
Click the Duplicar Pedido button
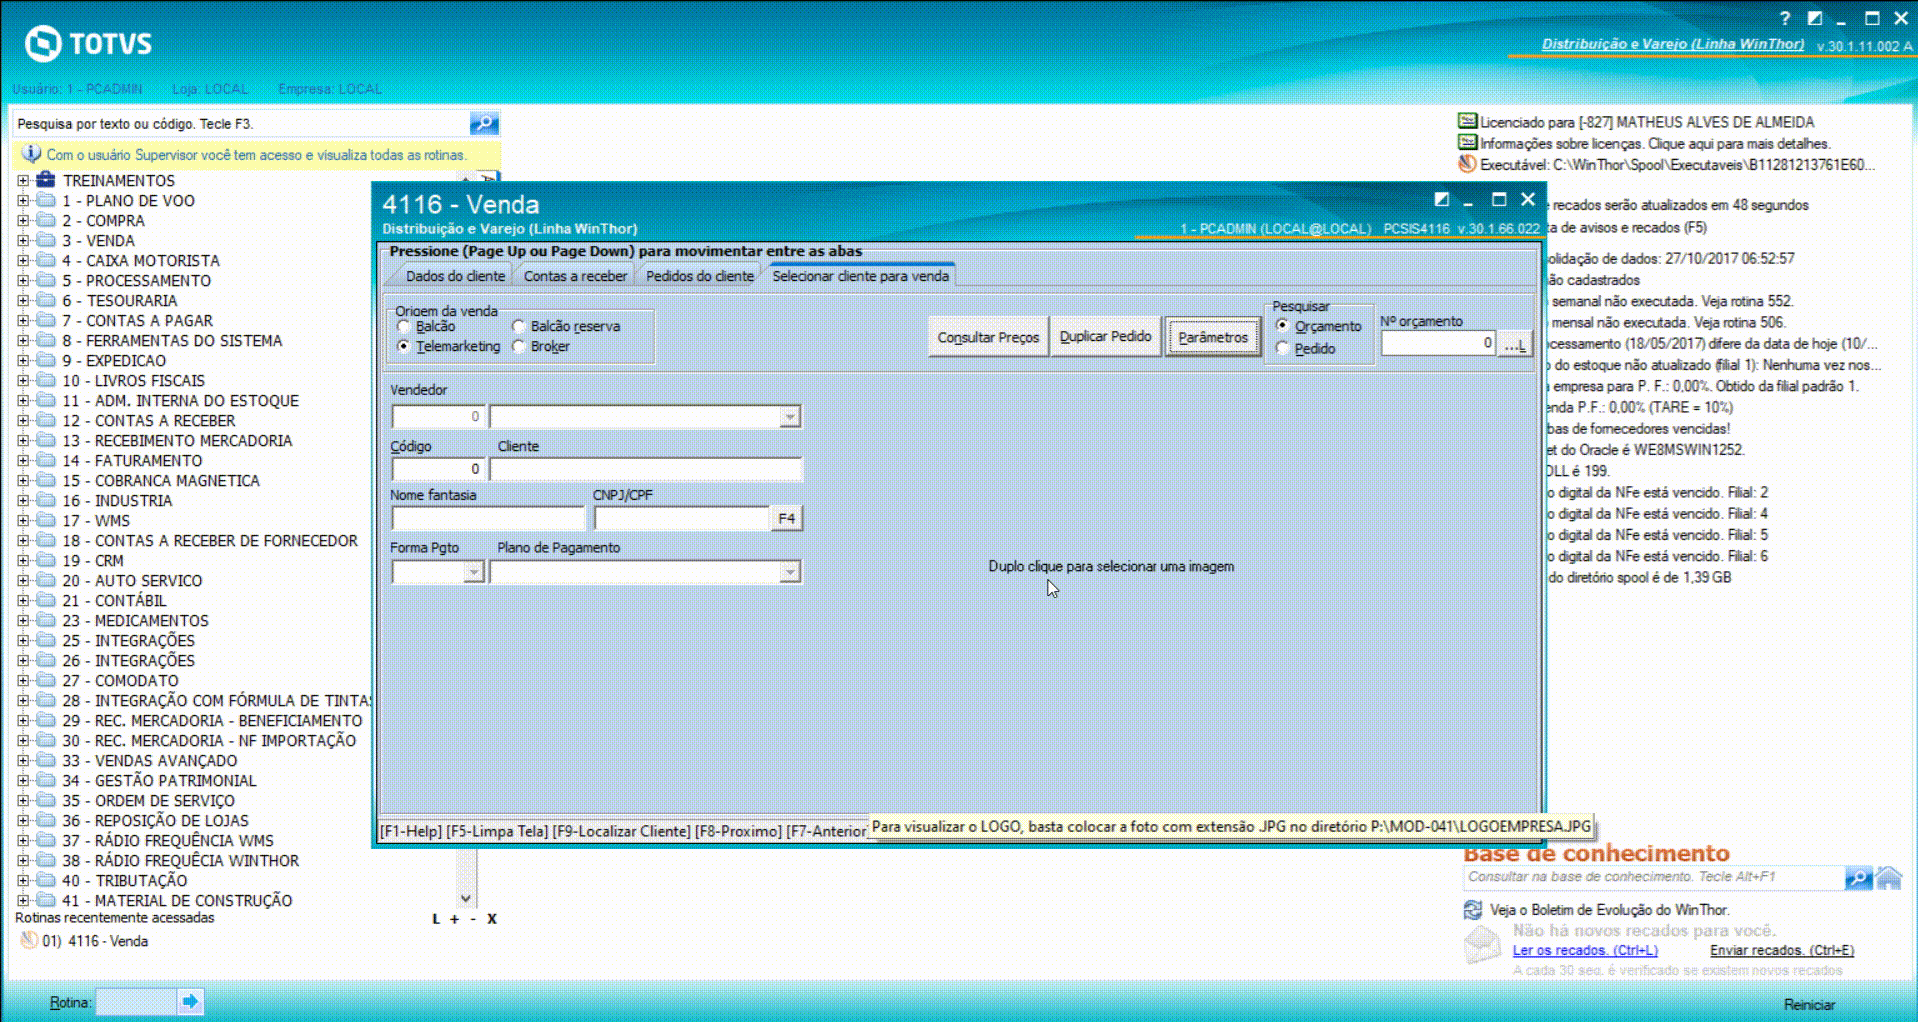(x=1105, y=337)
